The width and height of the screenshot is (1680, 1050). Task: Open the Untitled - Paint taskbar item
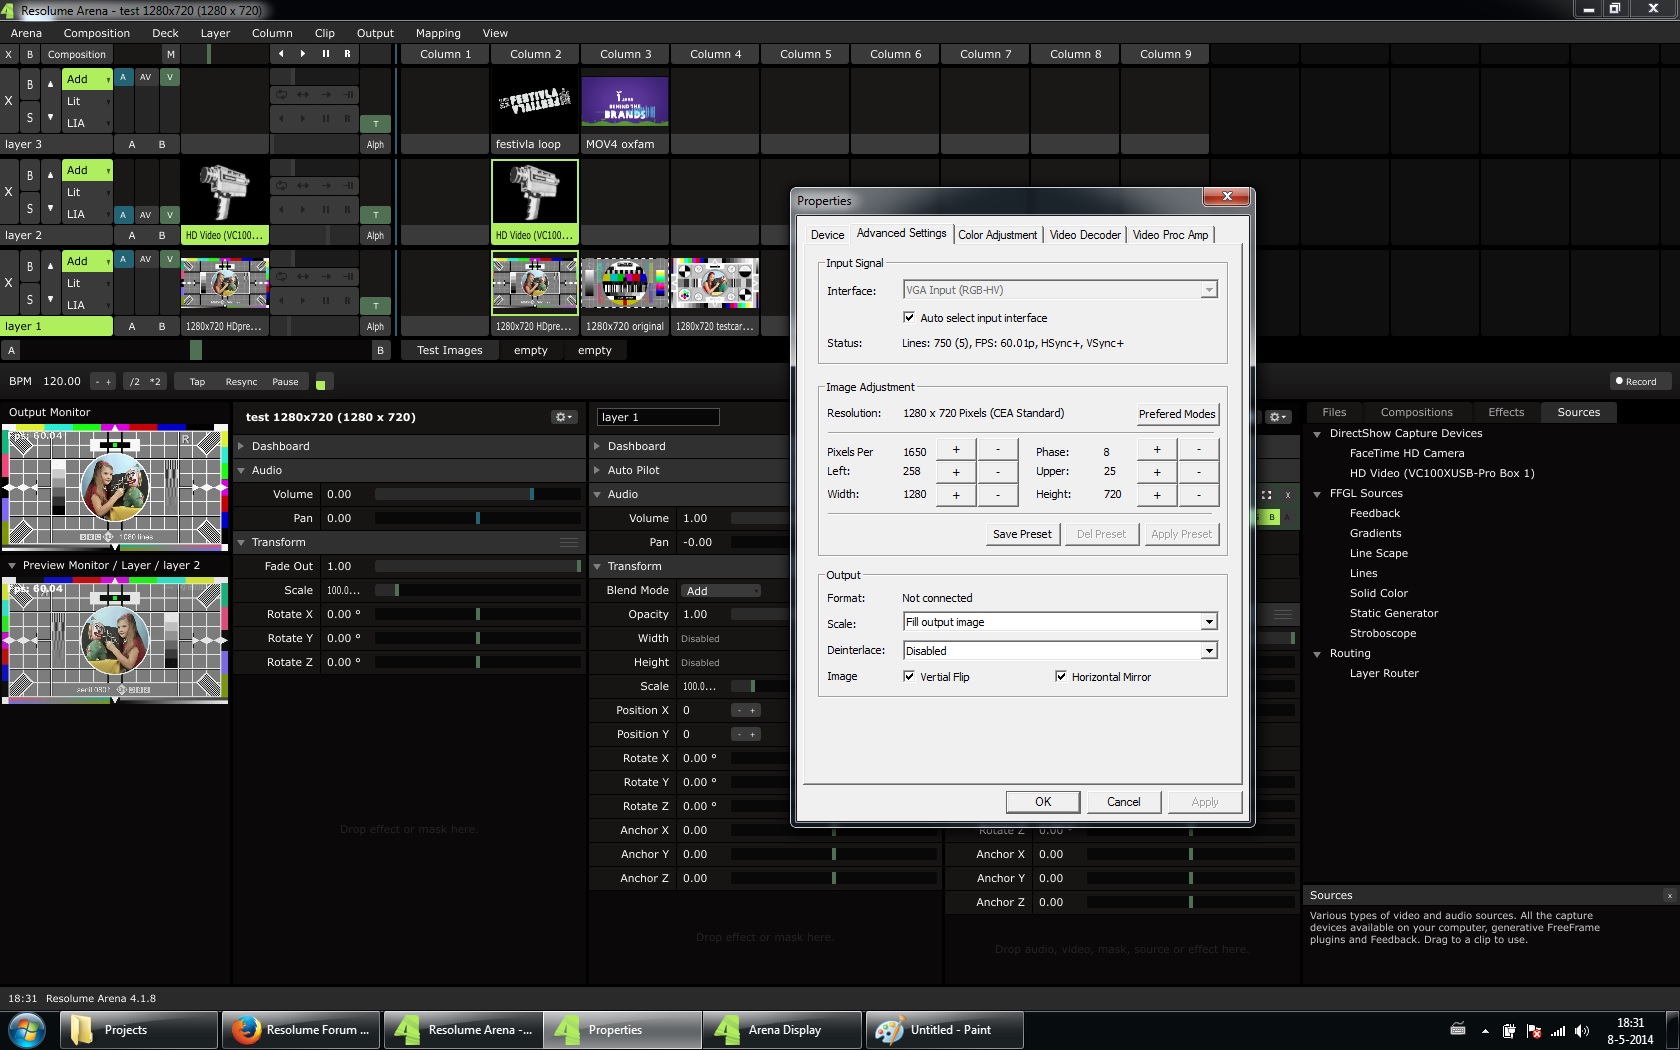coord(945,1030)
